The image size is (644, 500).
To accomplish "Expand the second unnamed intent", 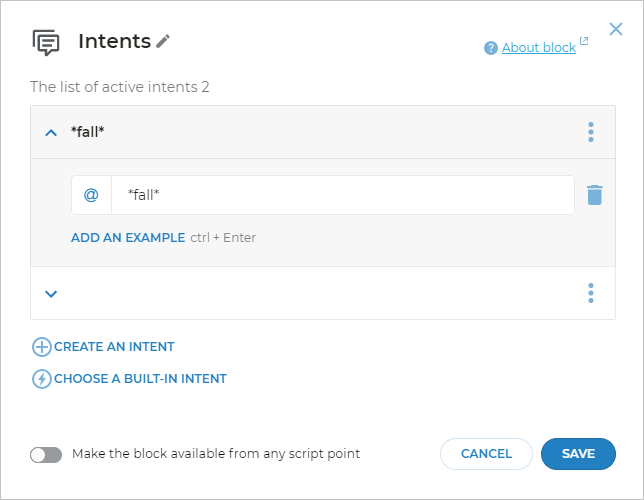I will [x=52, y=293].
